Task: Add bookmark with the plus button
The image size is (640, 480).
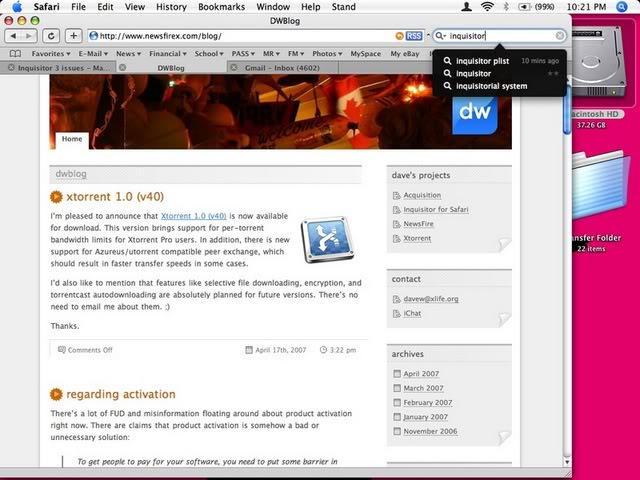Action: [x=73, y=36]
